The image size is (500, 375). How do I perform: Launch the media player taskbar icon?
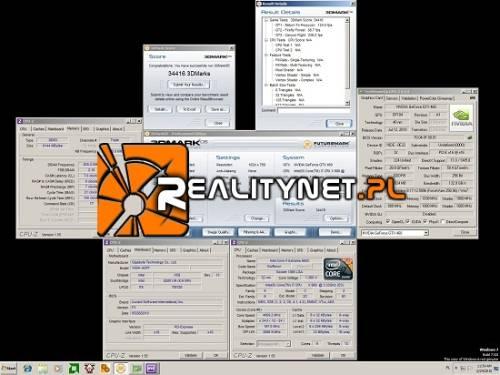pyautogui.click(x=58, y=368)
